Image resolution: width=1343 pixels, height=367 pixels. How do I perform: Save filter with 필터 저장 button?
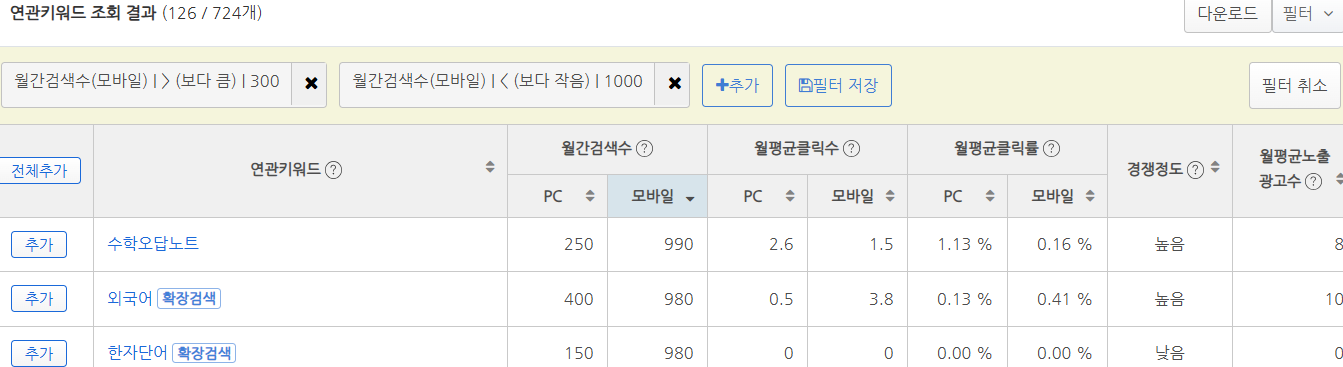click(x=838, y=85)
